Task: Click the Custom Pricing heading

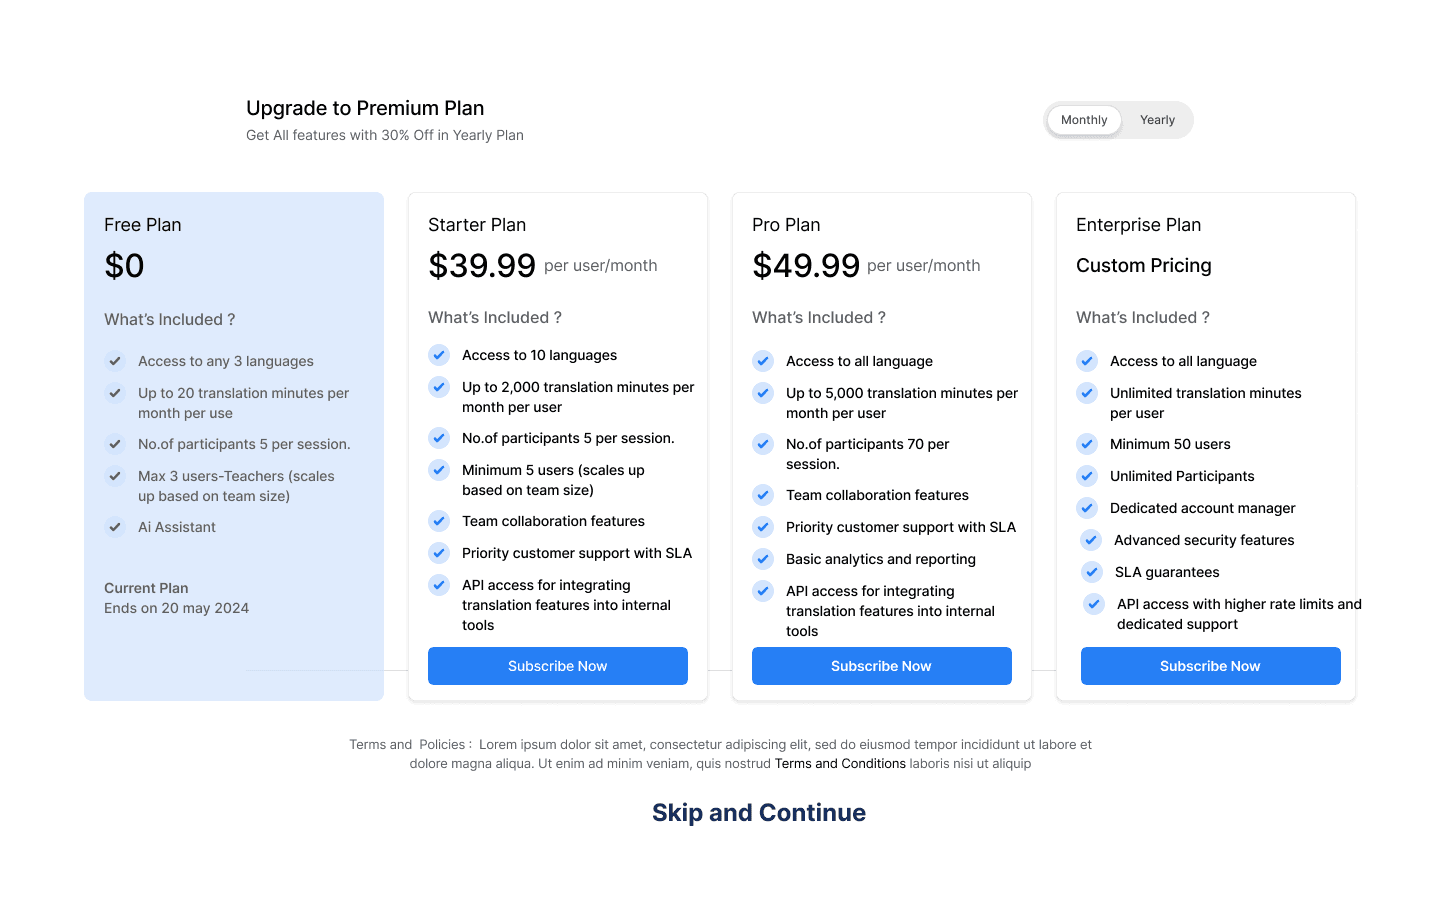Action: pos(1144,266)
